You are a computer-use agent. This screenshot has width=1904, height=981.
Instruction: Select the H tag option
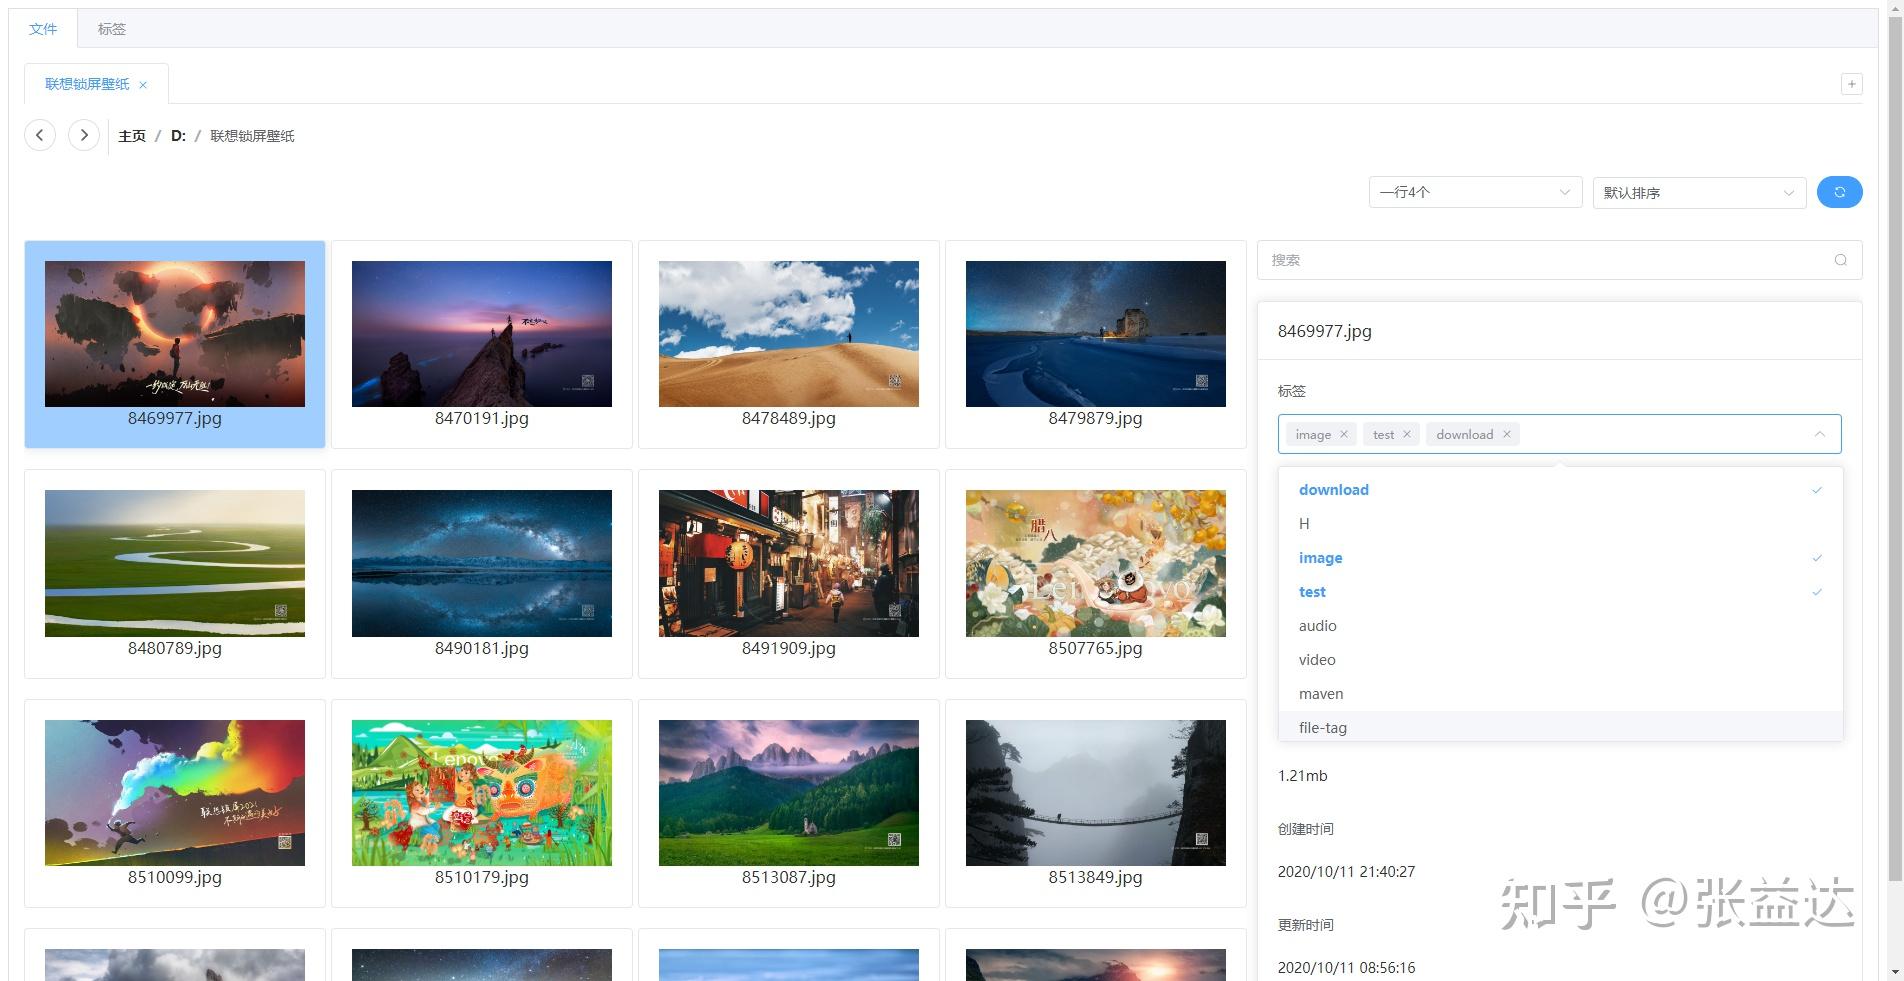coord(1560,524)
